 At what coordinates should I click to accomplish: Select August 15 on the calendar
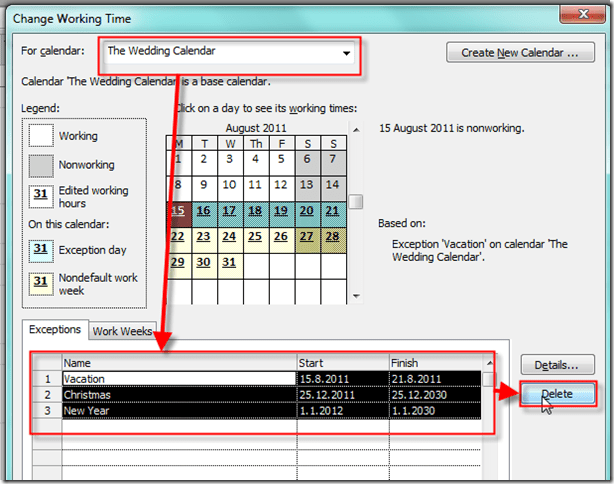tap(177, 210)
